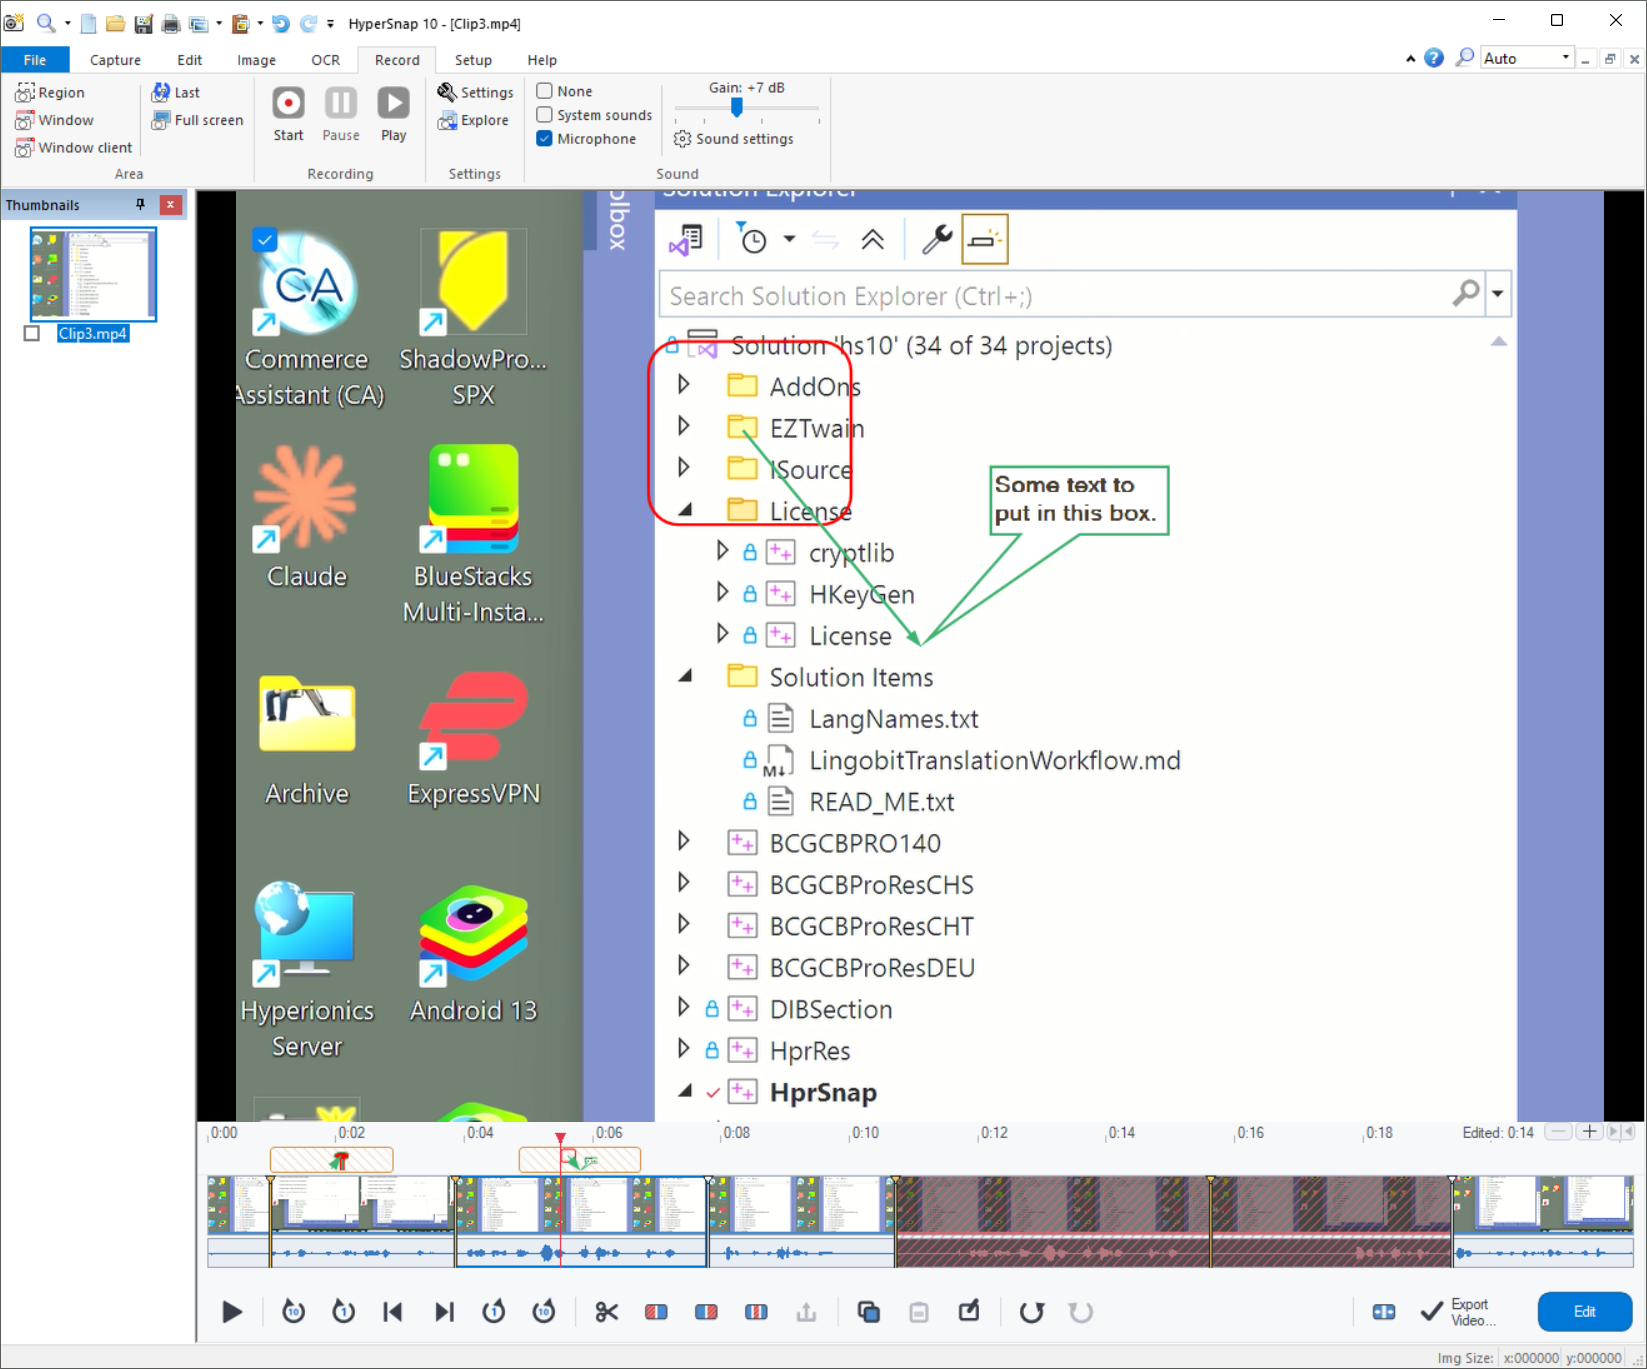Zoom out the timeline with minus button
This screenshot has height=1369, width=1647.
[1558, 1132]
